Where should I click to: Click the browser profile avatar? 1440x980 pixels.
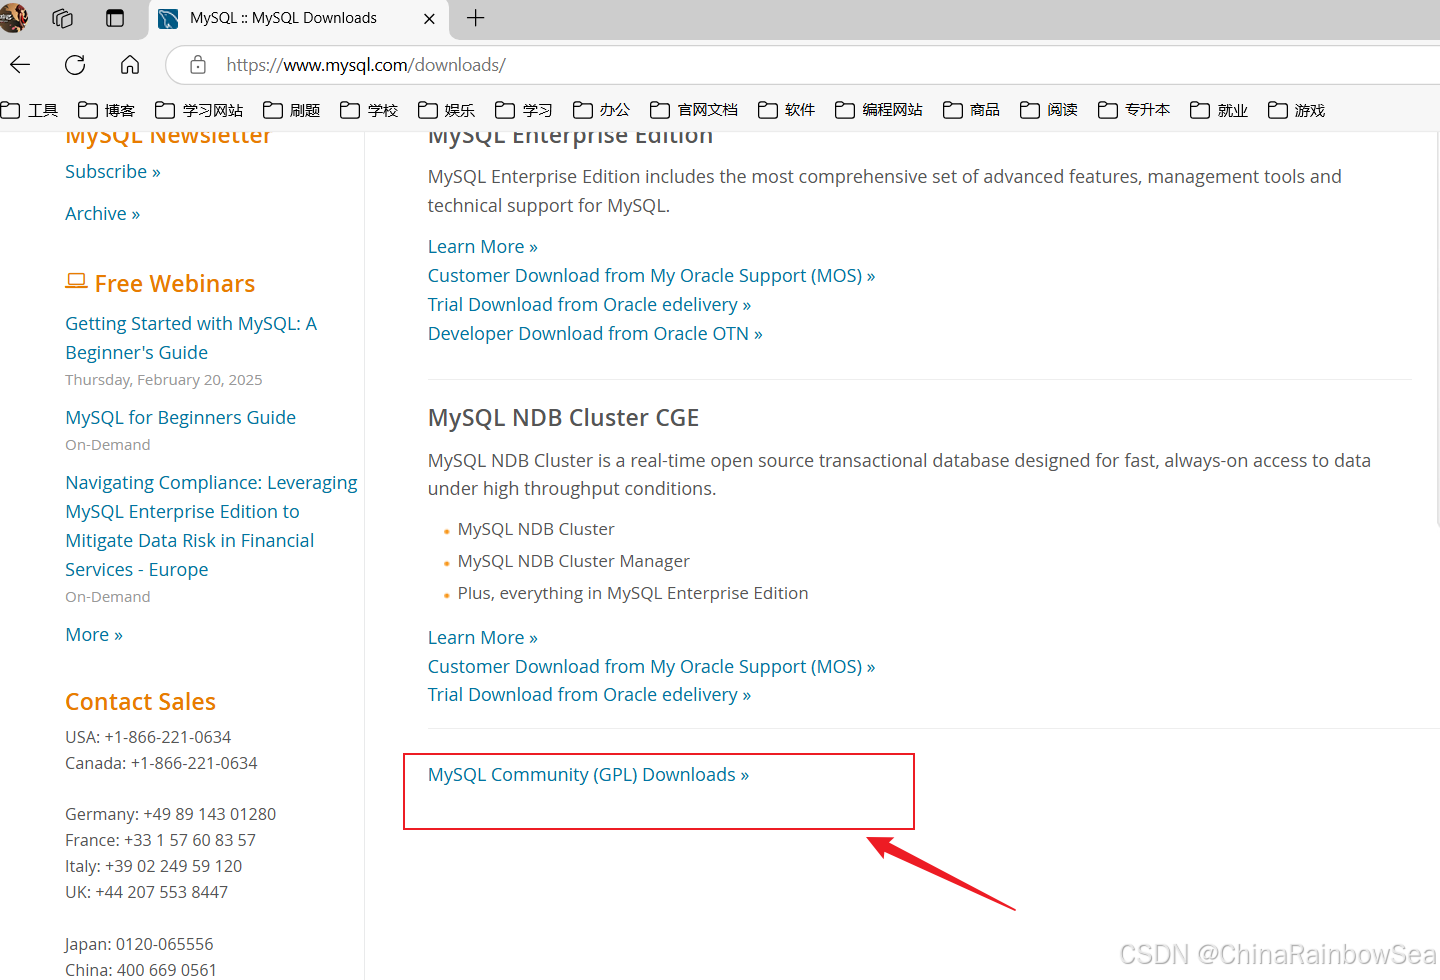pyautogui.click(x=14, y=18)
